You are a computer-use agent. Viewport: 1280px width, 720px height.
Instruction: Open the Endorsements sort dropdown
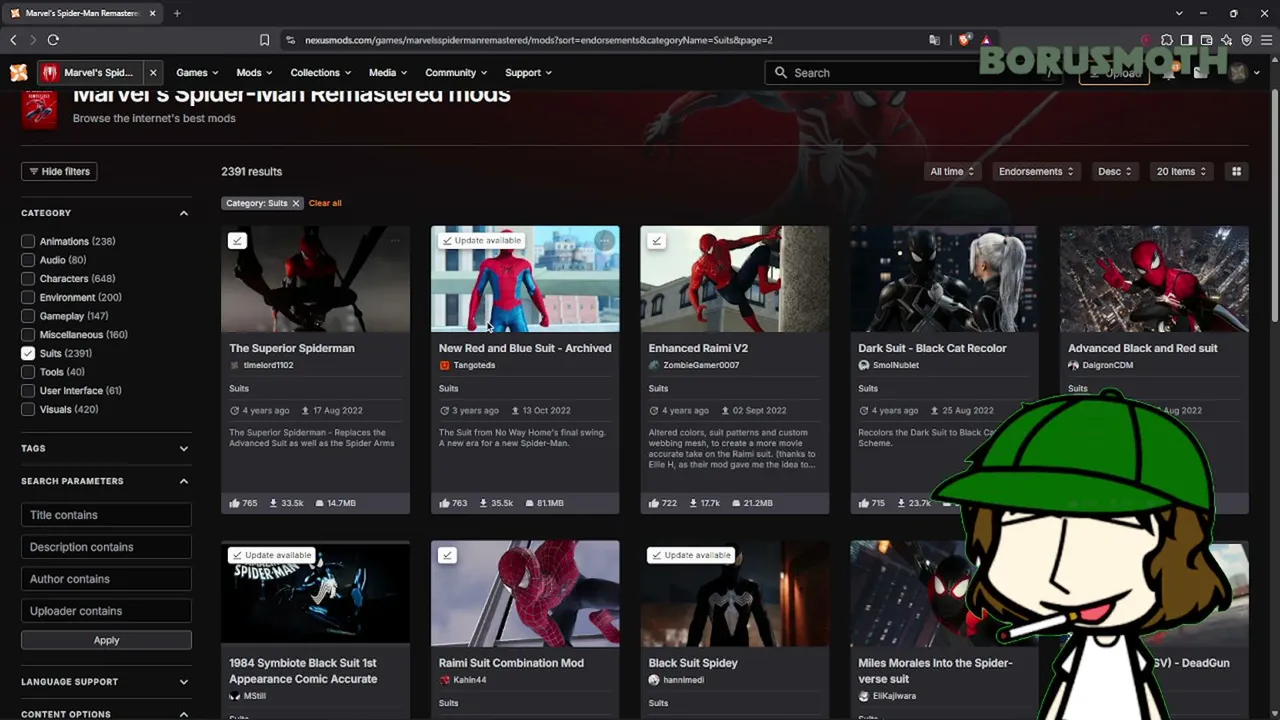tap(1035, 171)
